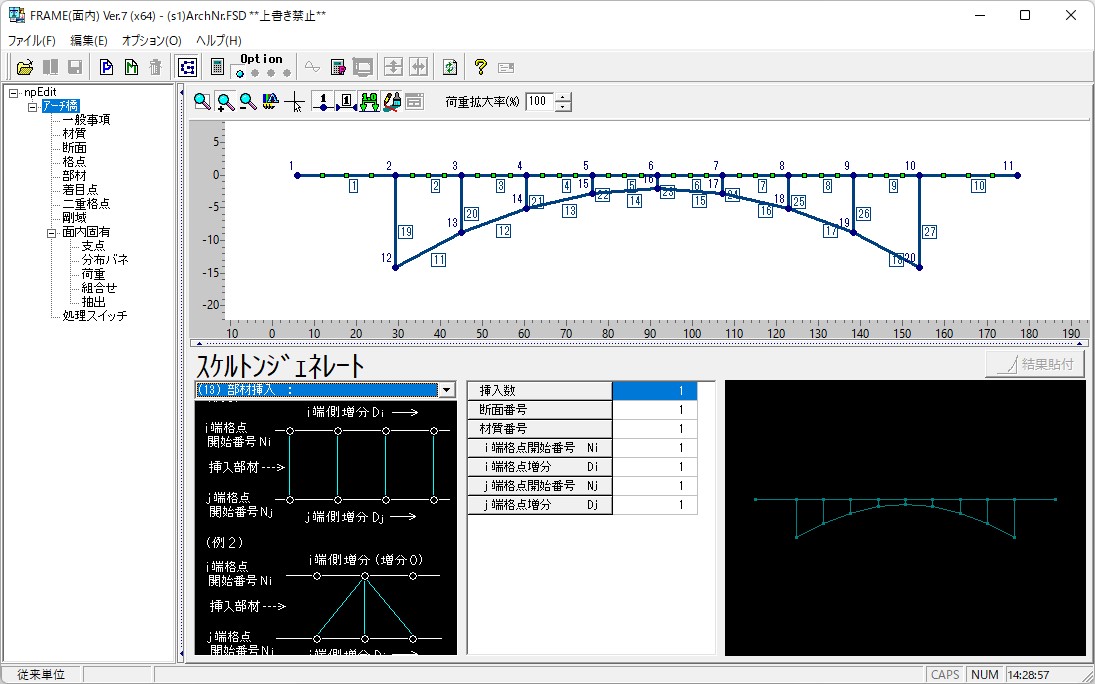Select first Option radio dot
The image size is (1095, 684).
pyautogui.click(x=240, y=73)
